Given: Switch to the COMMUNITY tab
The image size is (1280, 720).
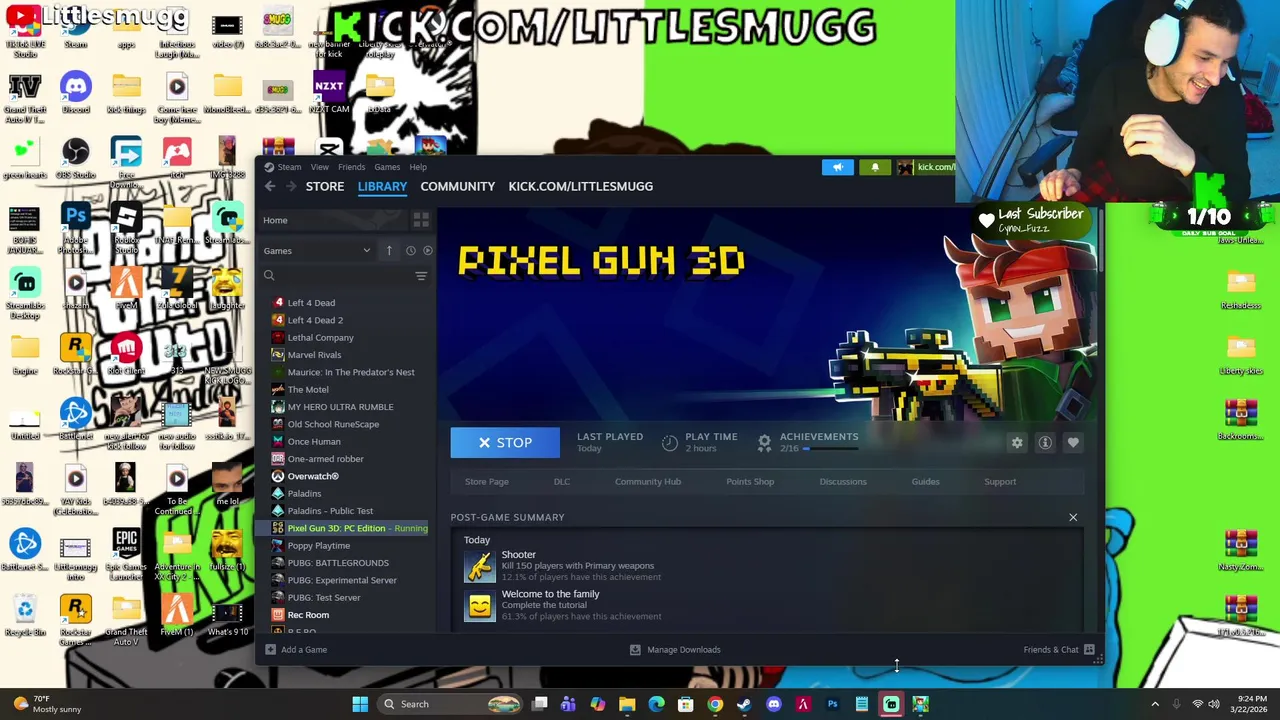Looking at the screenshot, I should (x=458, y=186).
